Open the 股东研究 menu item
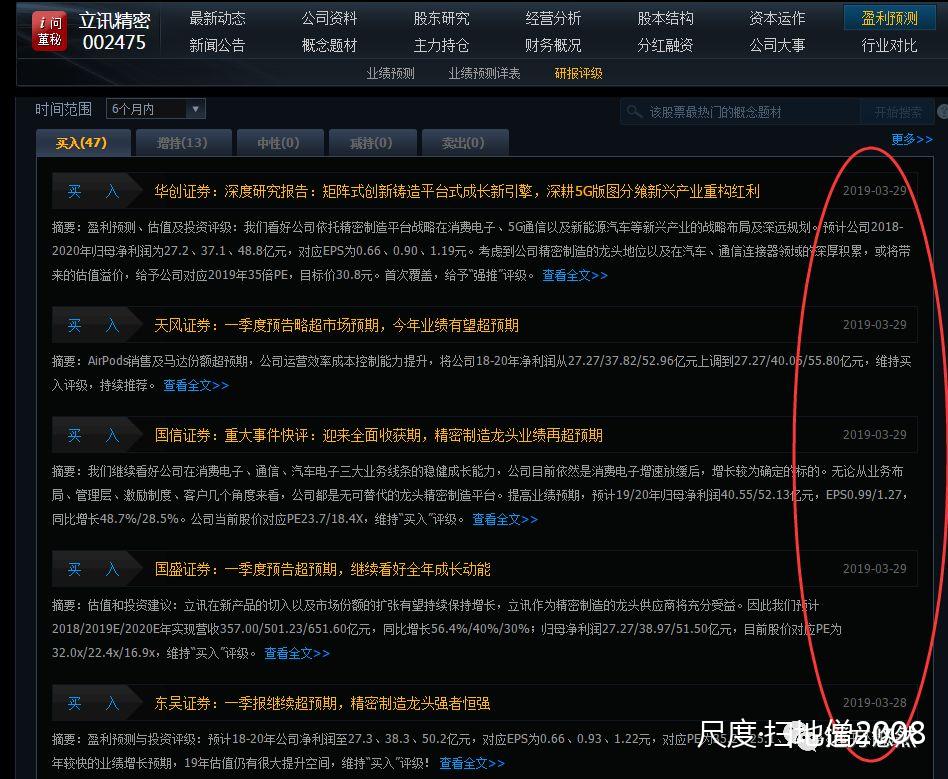The width and height of the screenshot is (948, 779). pyautogui.click(x=441, y=18)
